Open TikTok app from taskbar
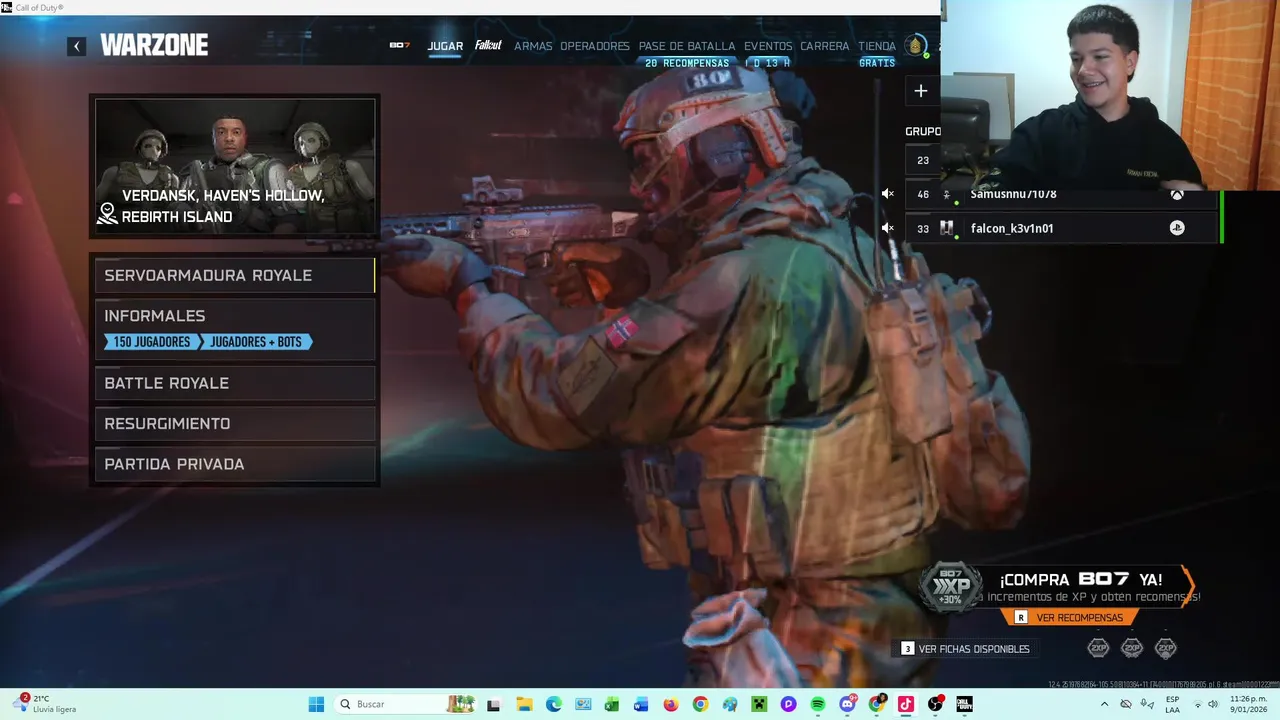Screen dimensions: 1280x720 click(906, 704)
